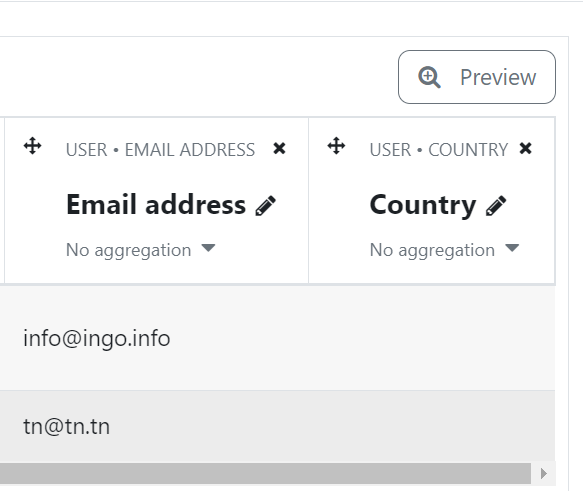Click the magnifier icon in Preview button

429,77
